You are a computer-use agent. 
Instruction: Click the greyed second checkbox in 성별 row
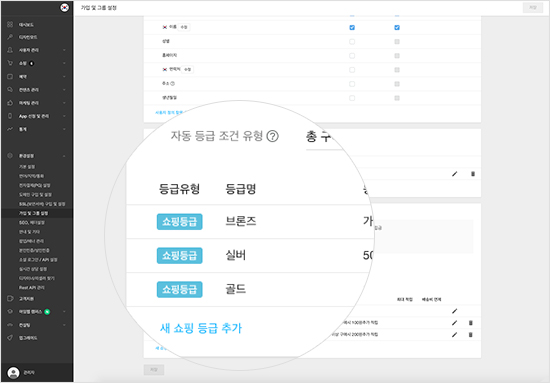pyautogui.click(x=397, y=41)
